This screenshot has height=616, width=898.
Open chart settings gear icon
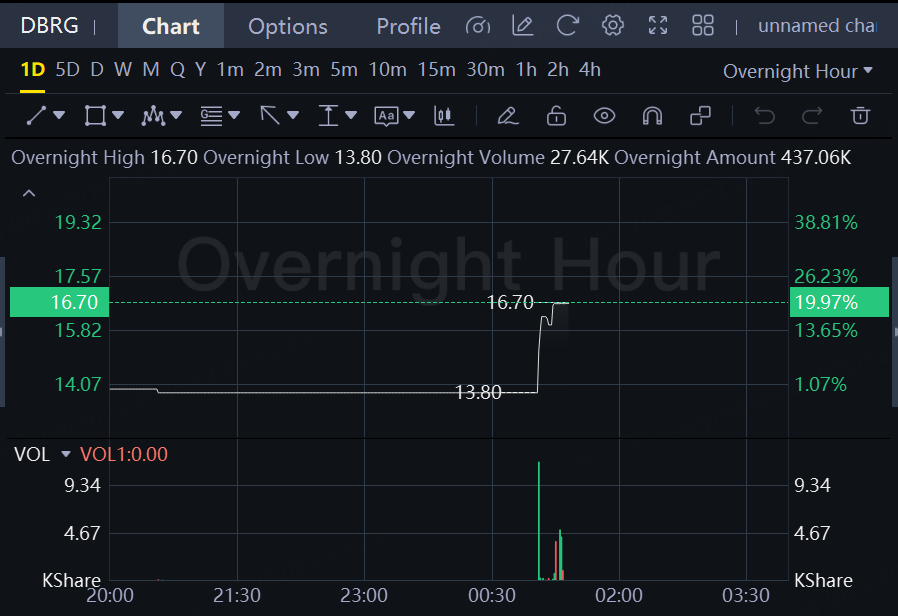(612, 26)
